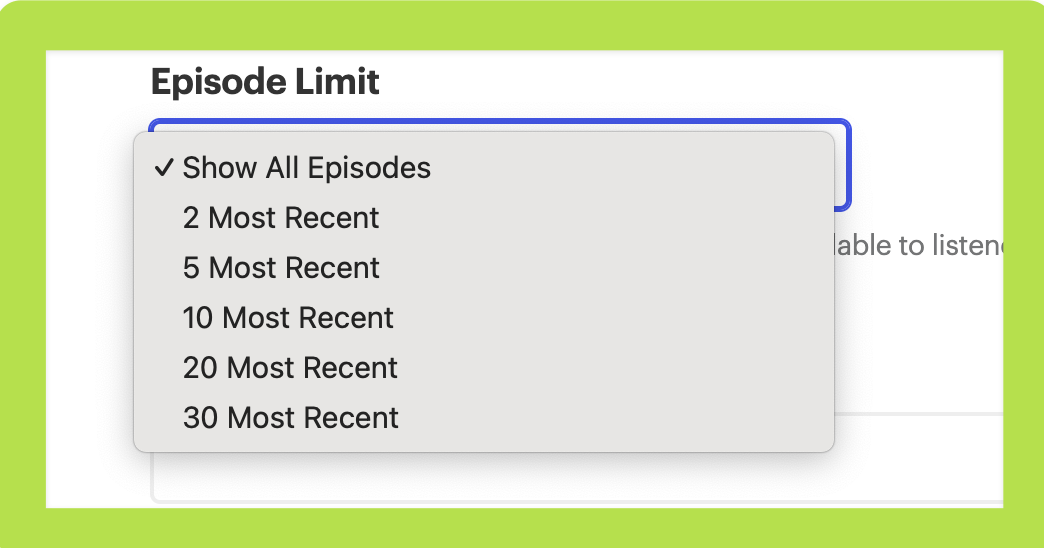The height and width of the screenshot is (548, 1044).
Task: Click the number 5 in the third option
Action: click(x=191, y=268)
